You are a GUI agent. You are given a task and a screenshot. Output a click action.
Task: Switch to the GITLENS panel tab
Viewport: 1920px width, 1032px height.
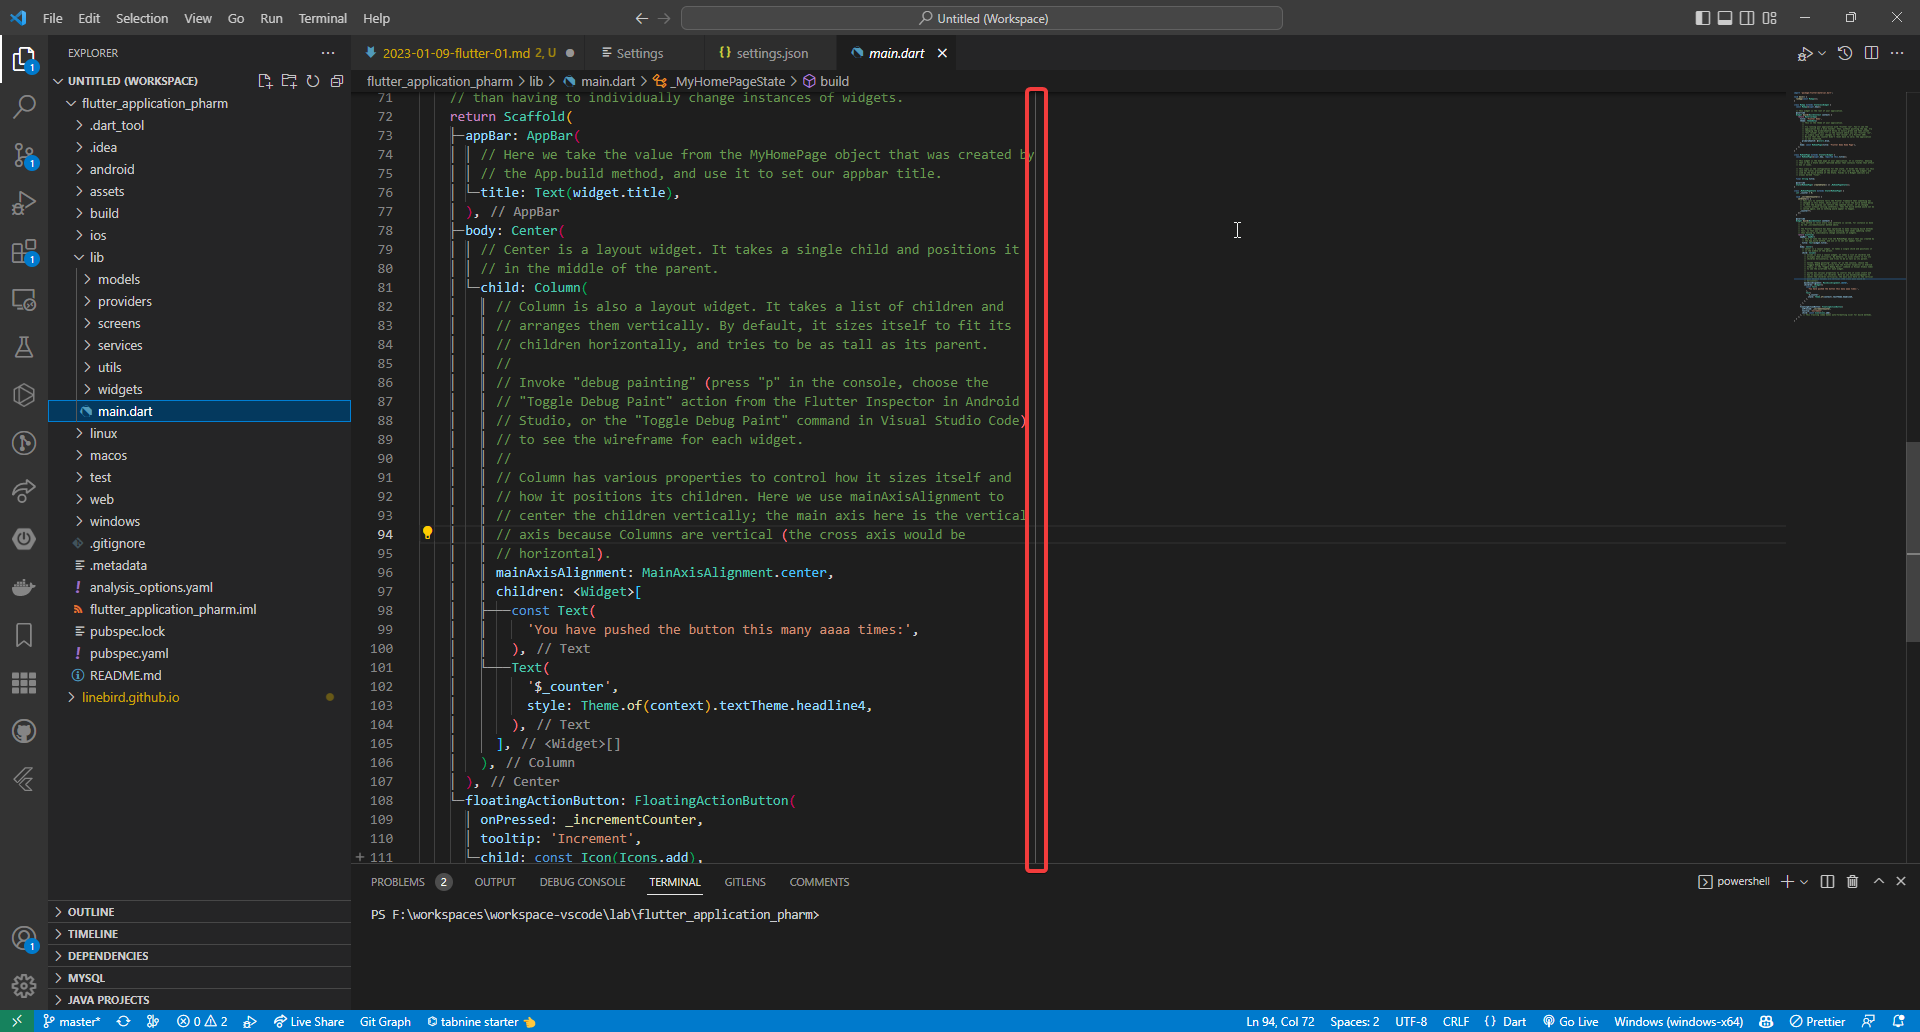point(745,882)
